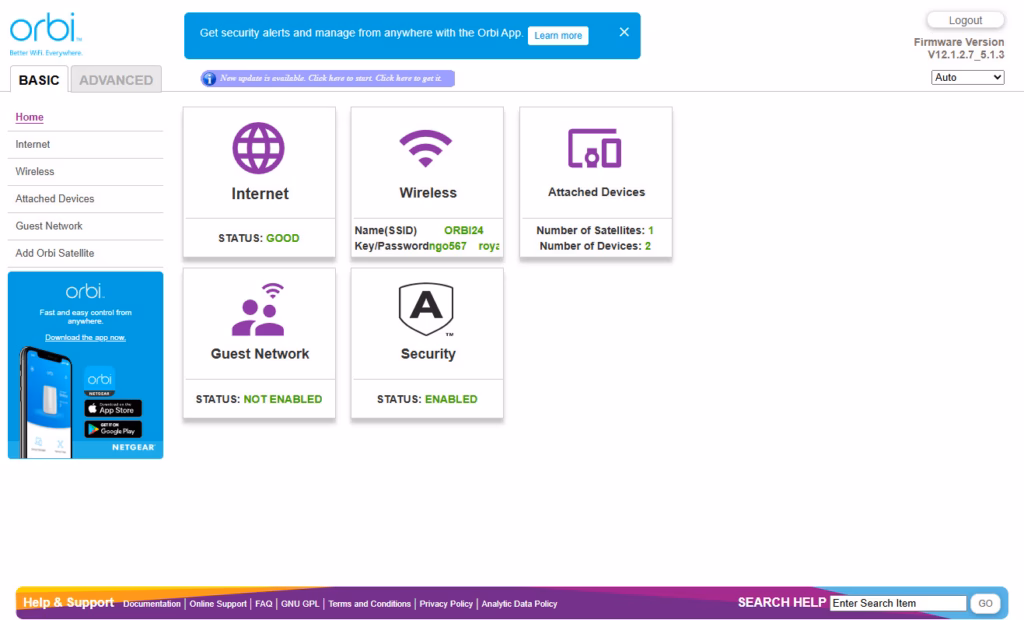The image size is (1024, 620).
Task: Dismiss the Orbi App banner with the X
Action: coord(624,31)
